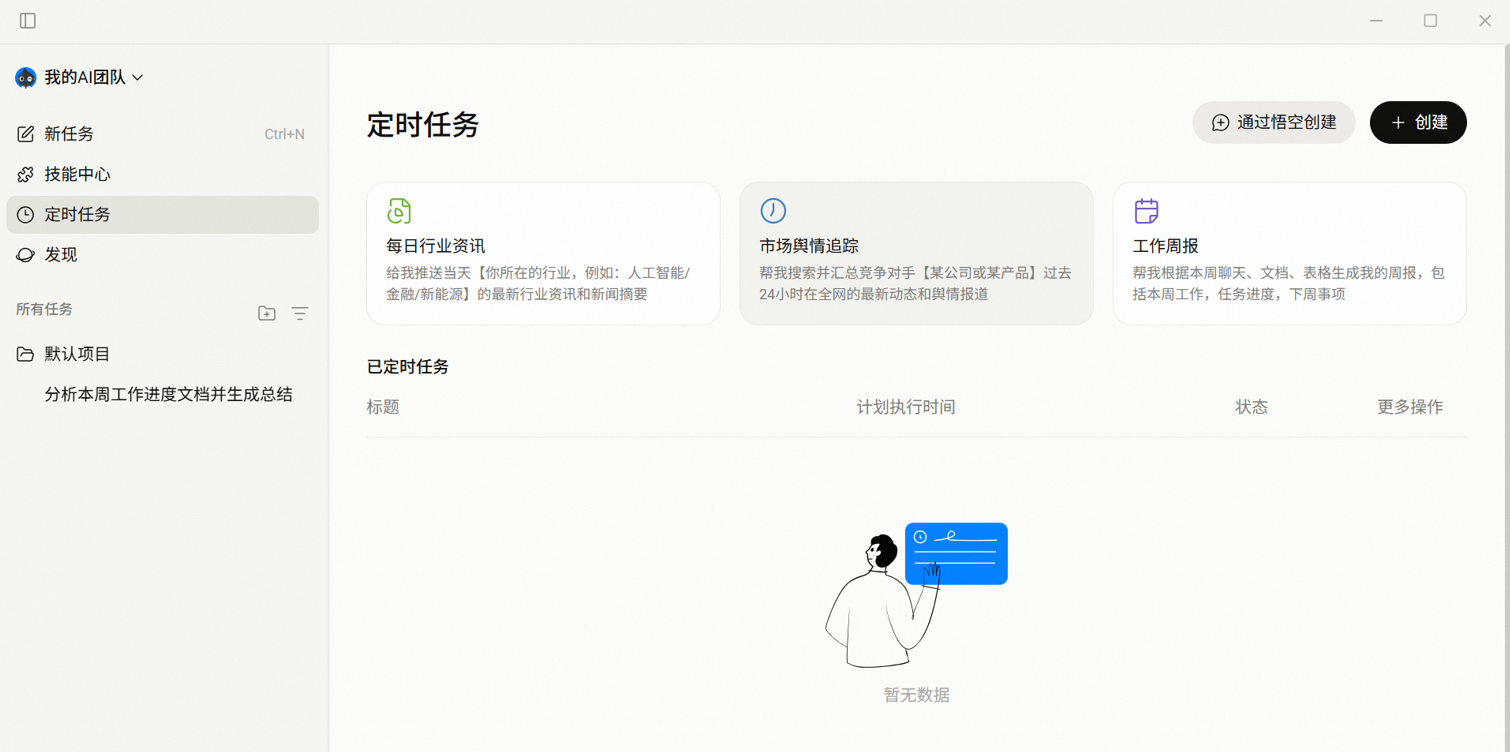
Task: Click the 通过悟空创建 button
Action: [x=1273, y=122]
